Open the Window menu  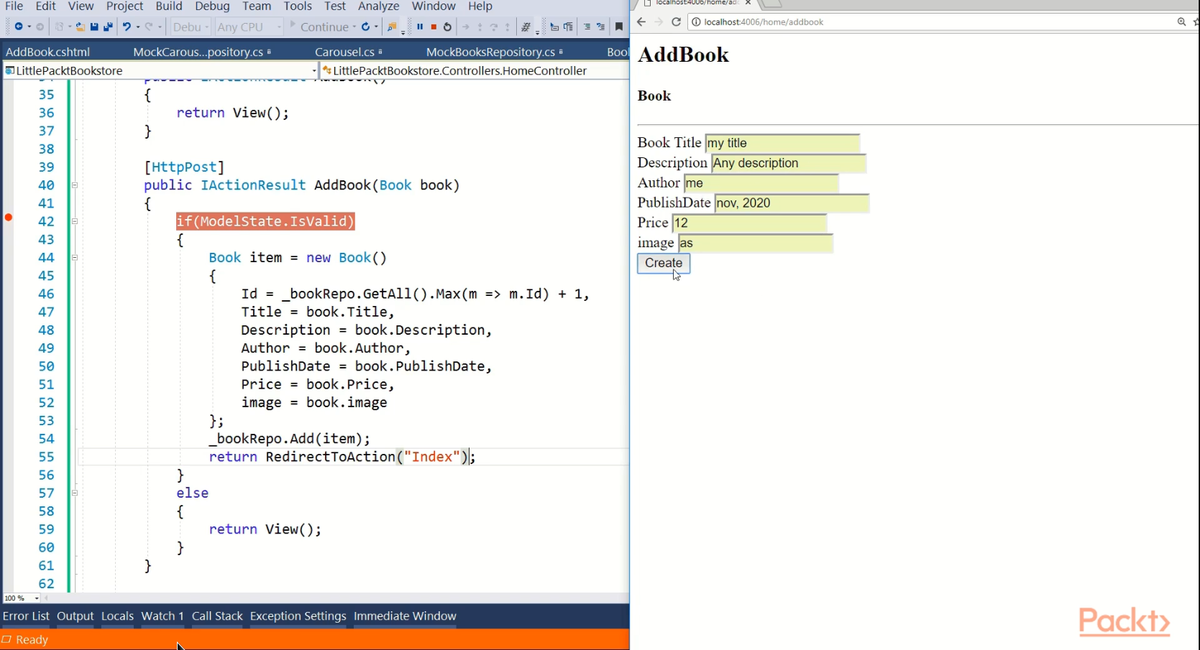tap(433, 6)
